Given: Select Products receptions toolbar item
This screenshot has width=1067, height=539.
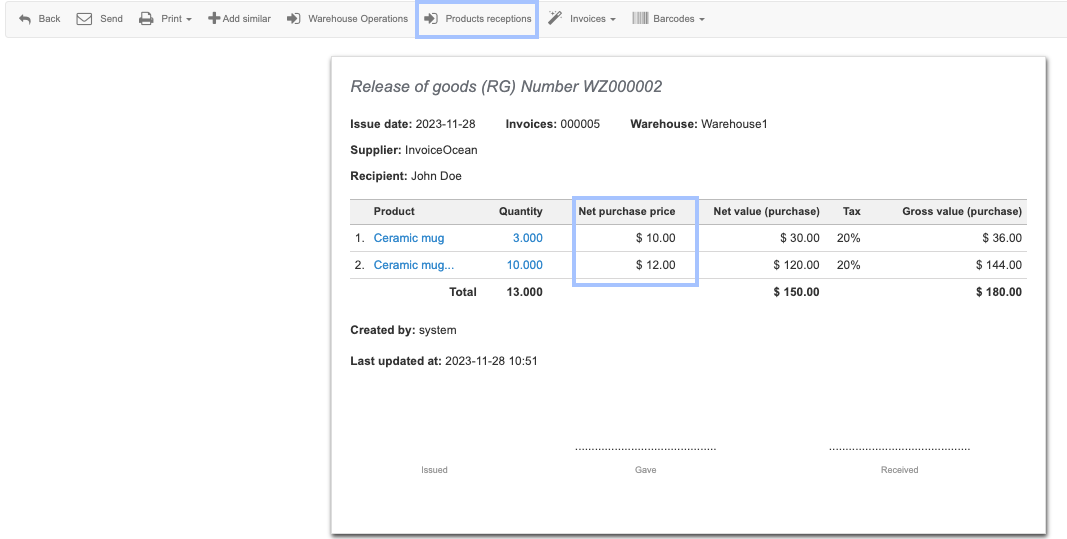Looking at the screenshot, I should click(x=488, y=19).
